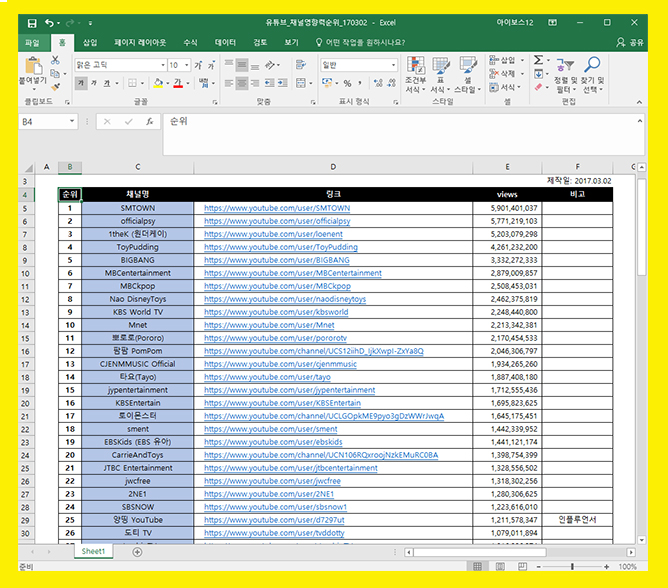Image resolution: width=668 pixels, height=588 pixels.
Task: Click the 공유 share button
Action: (630, 43)
